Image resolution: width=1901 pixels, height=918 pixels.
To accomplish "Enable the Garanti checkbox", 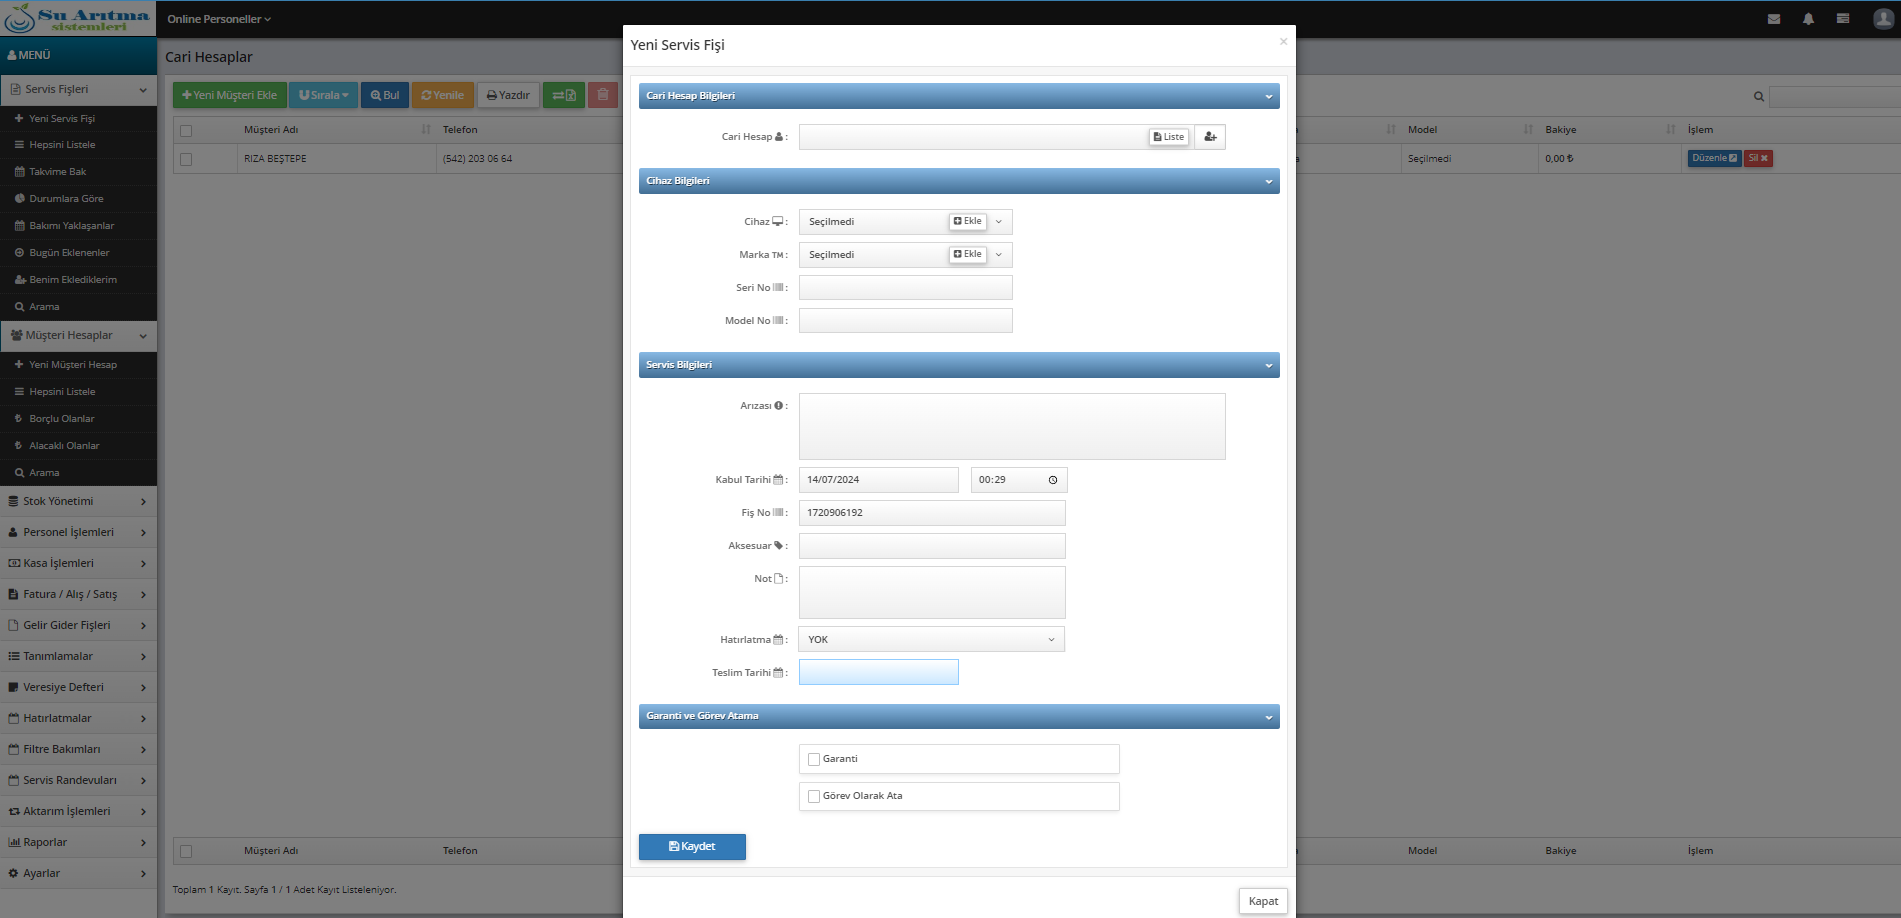I will point(814,759).
